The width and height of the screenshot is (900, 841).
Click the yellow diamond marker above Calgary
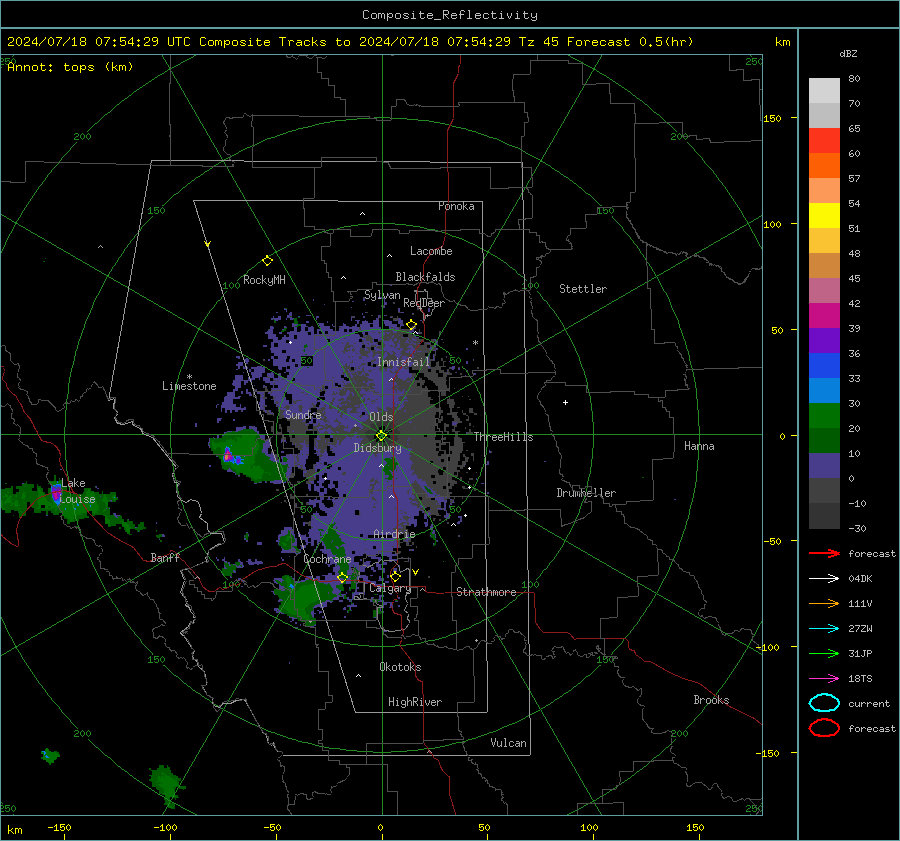[x=395, y=576]
